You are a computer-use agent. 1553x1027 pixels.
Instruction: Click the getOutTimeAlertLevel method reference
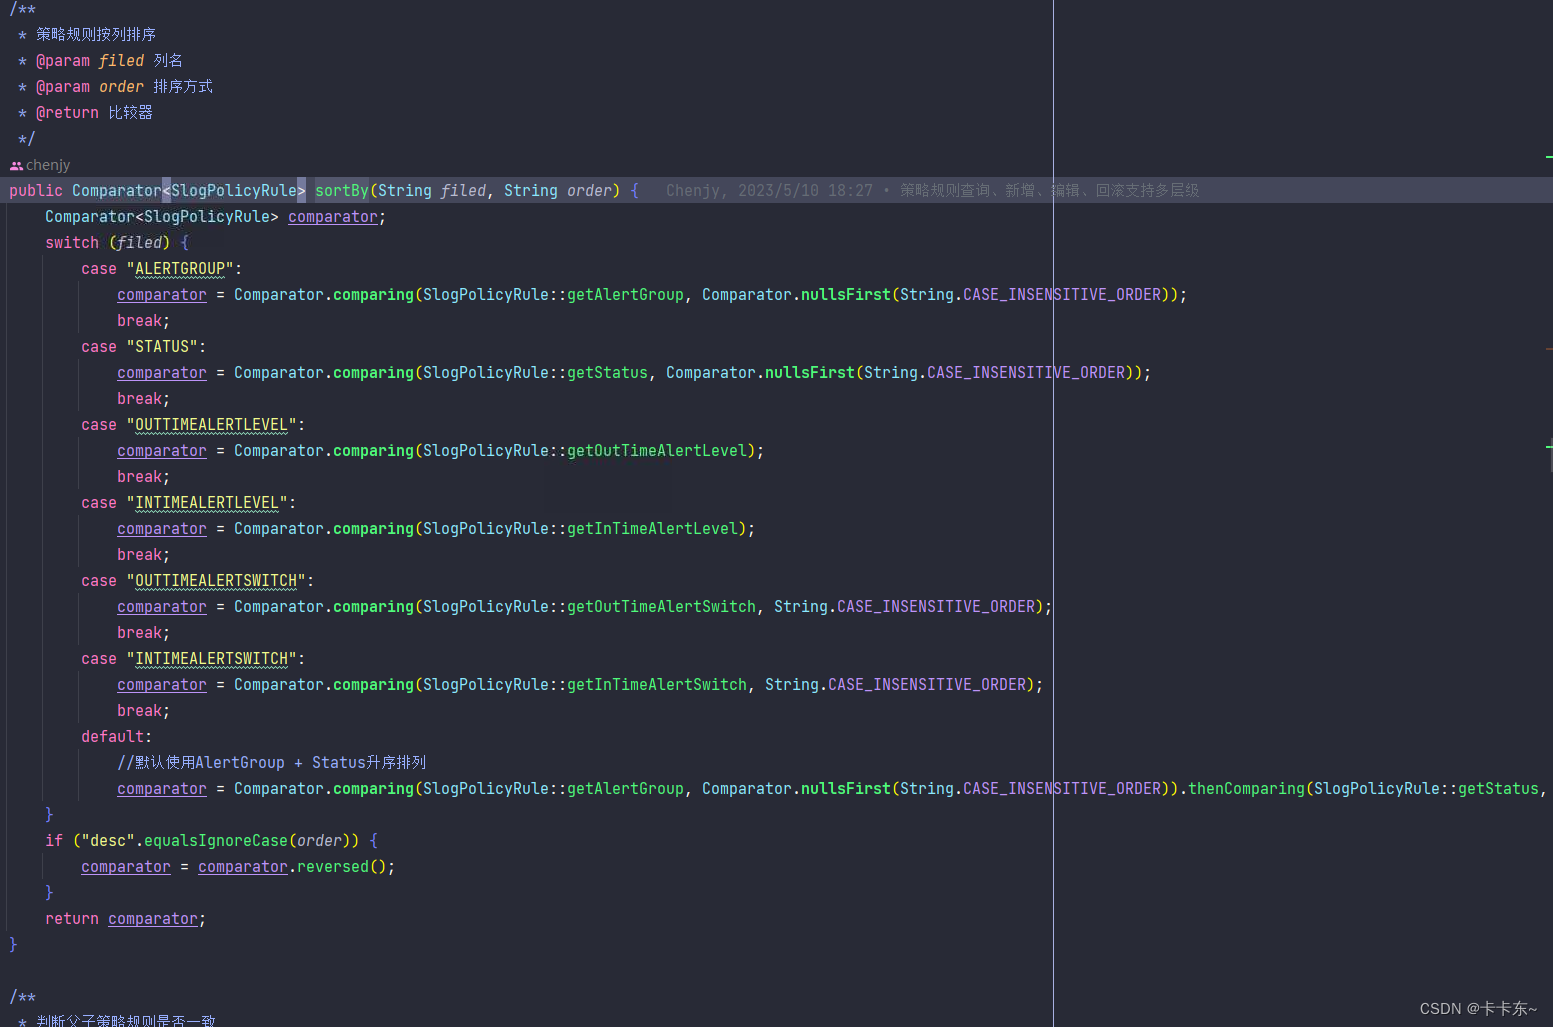point(657,450)
